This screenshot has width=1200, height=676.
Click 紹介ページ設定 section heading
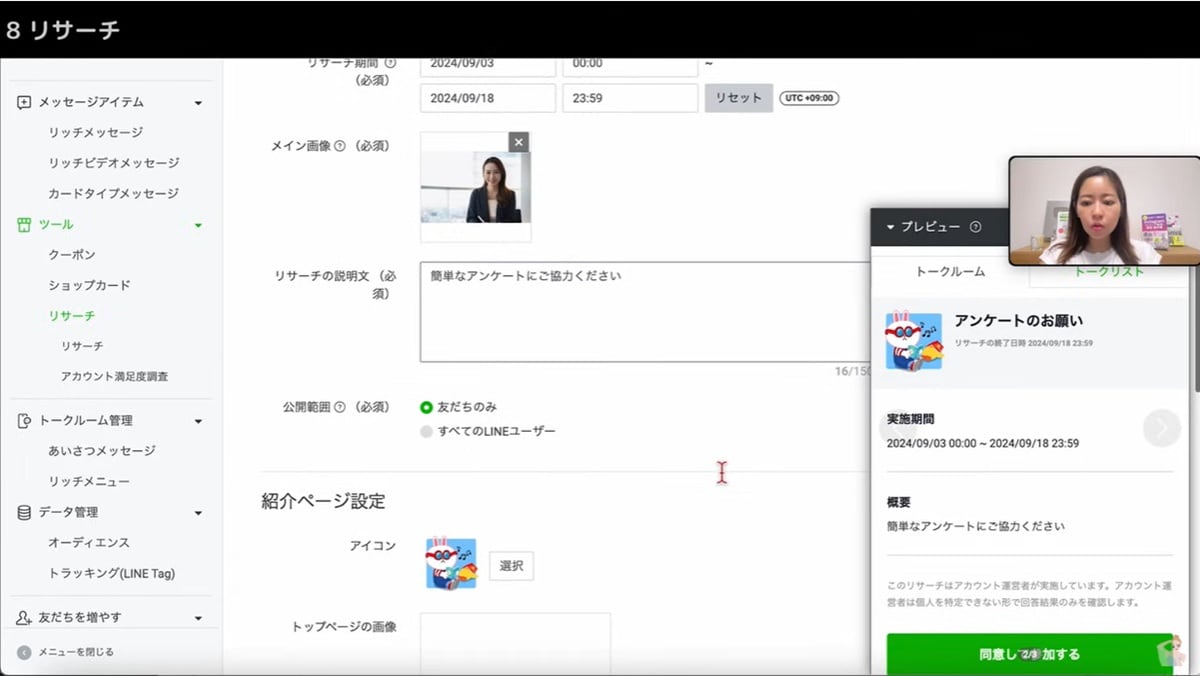(323, 501)
